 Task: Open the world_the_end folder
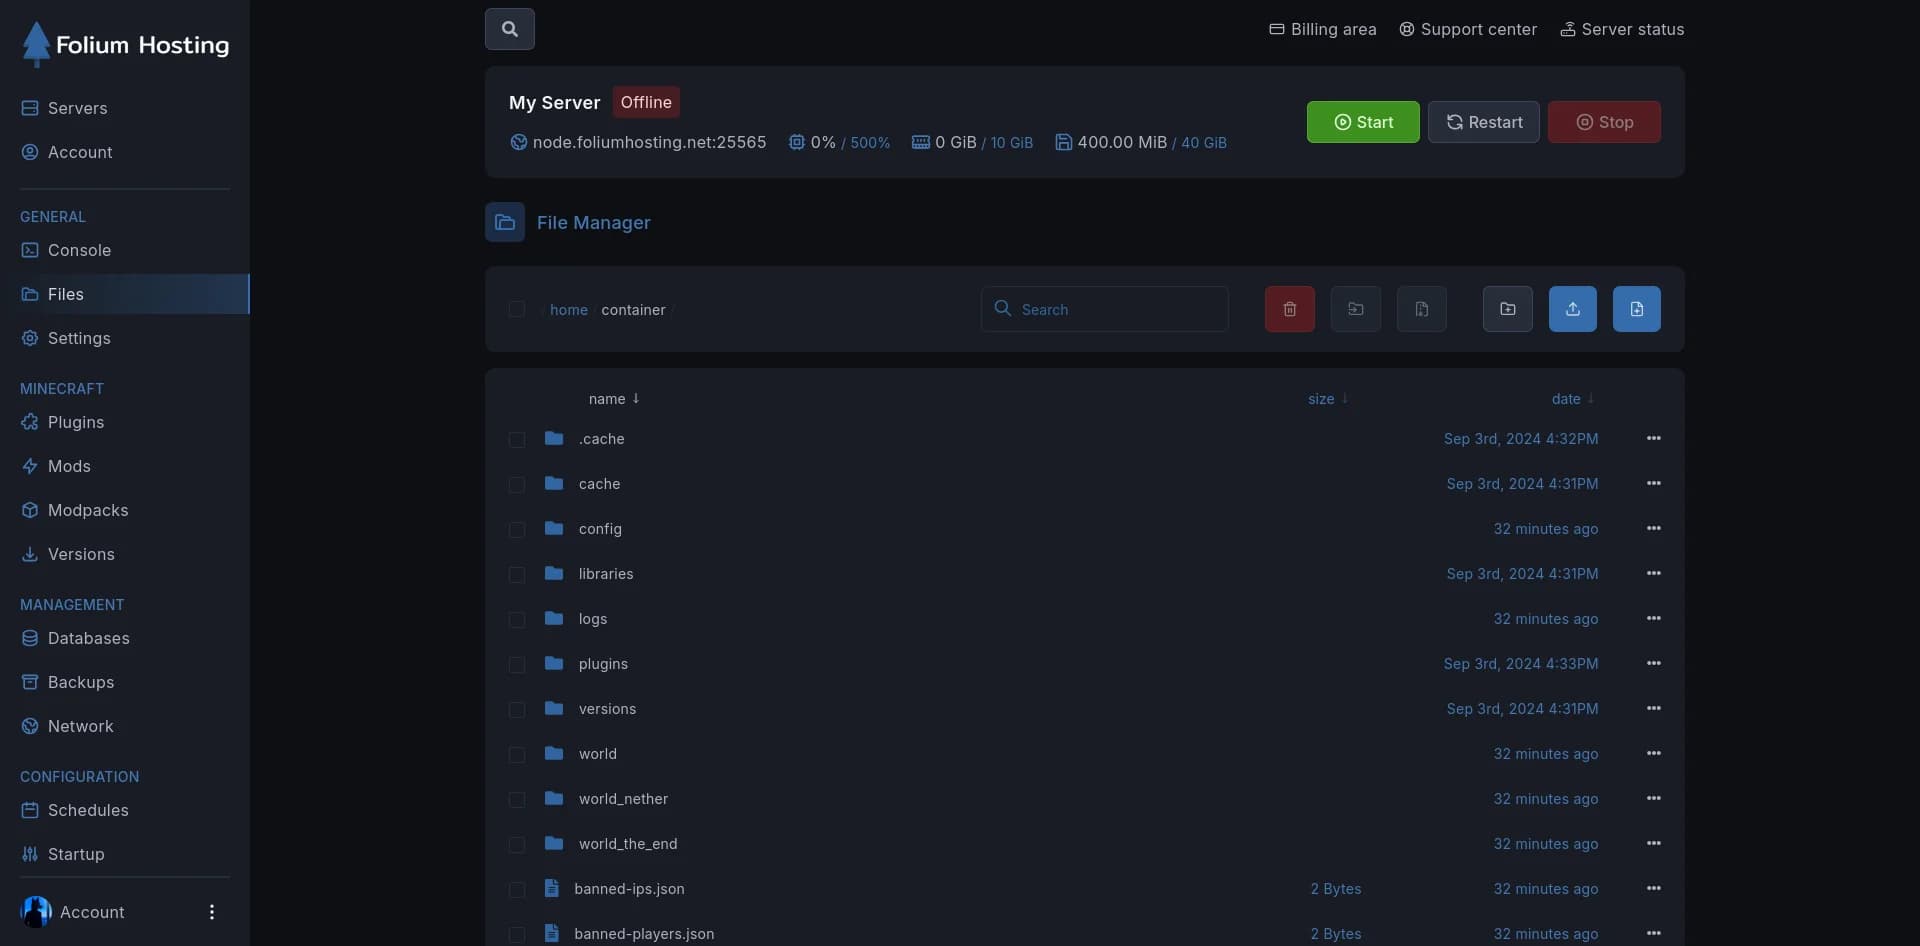[627, 844]
